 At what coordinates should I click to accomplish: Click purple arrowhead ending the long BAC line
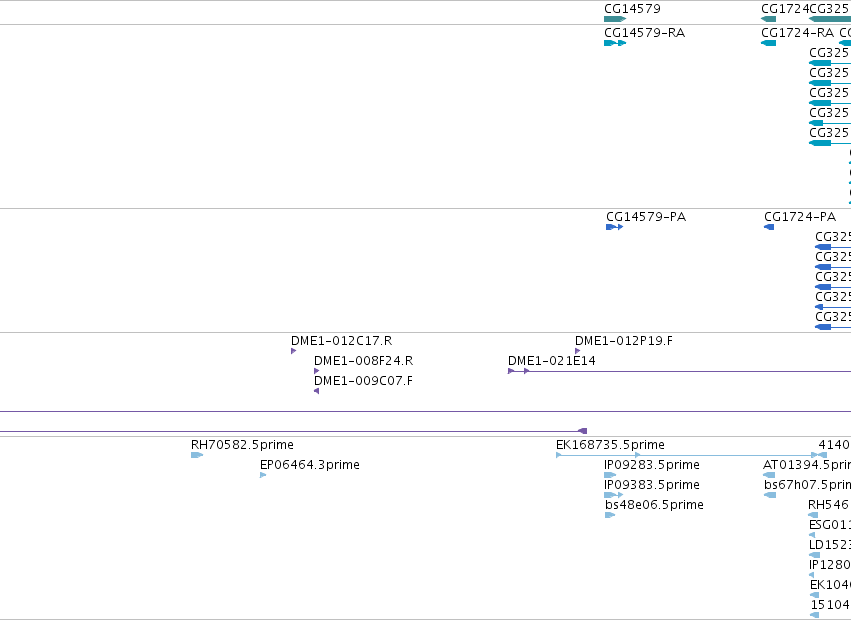582,431
